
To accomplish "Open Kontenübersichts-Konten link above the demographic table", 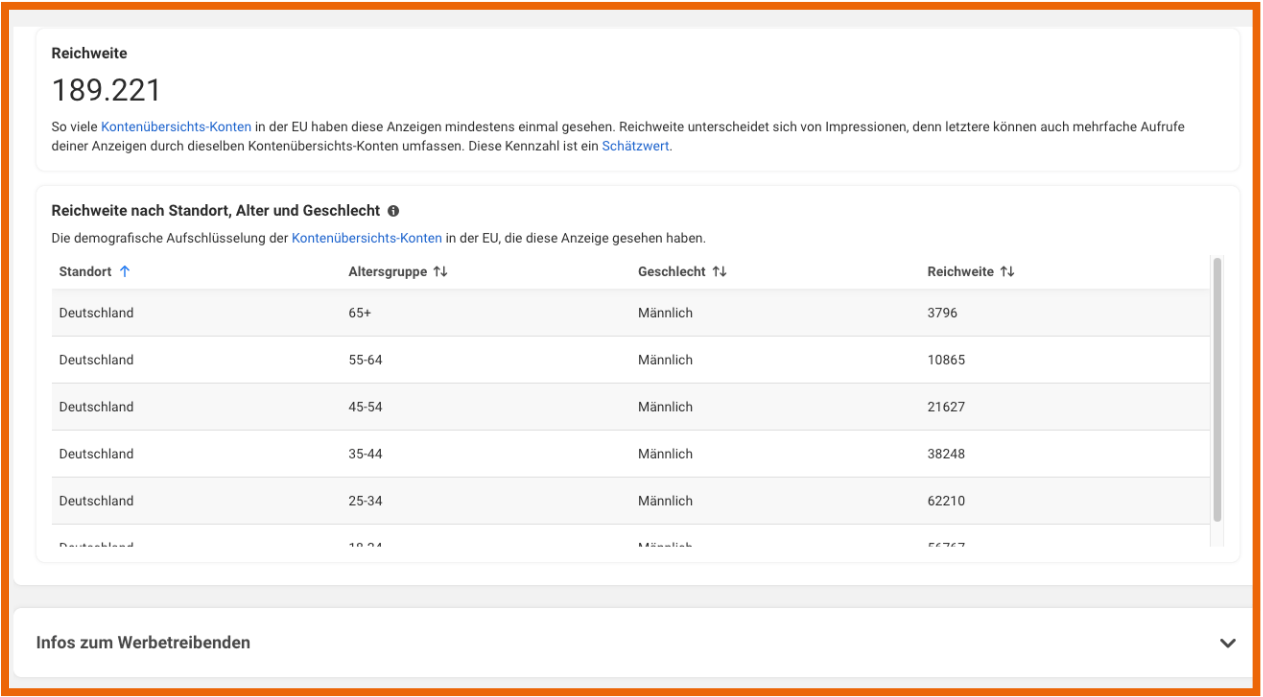I will [x=366, y=238].
